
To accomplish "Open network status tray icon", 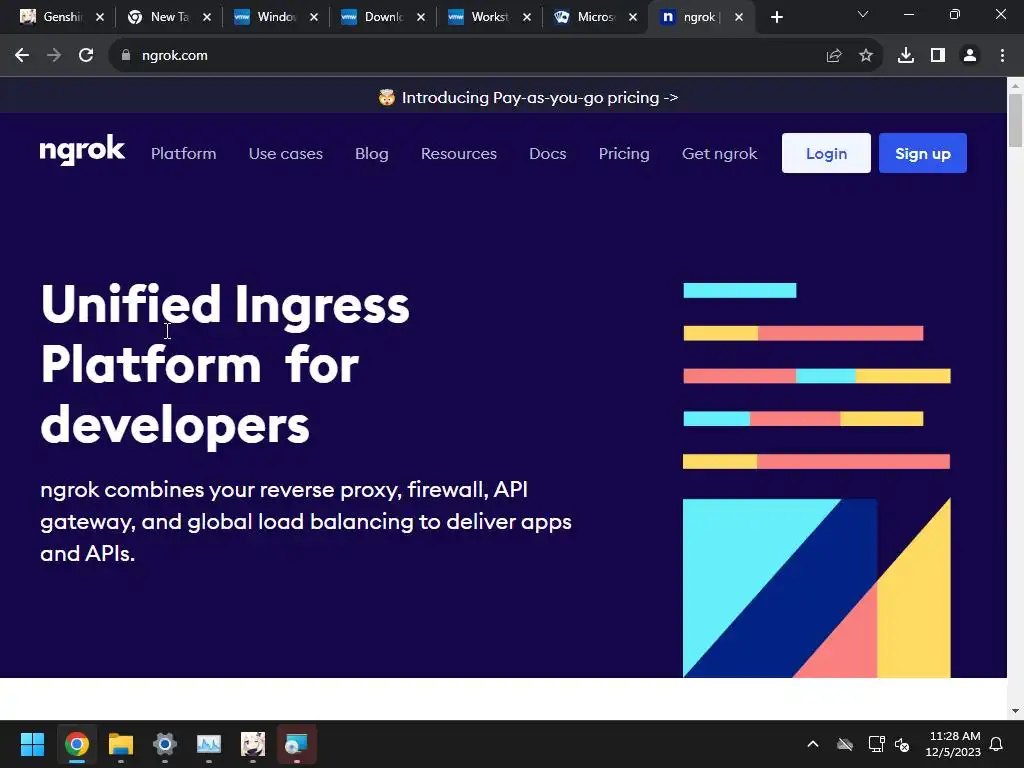I will (x=876, y=744).
